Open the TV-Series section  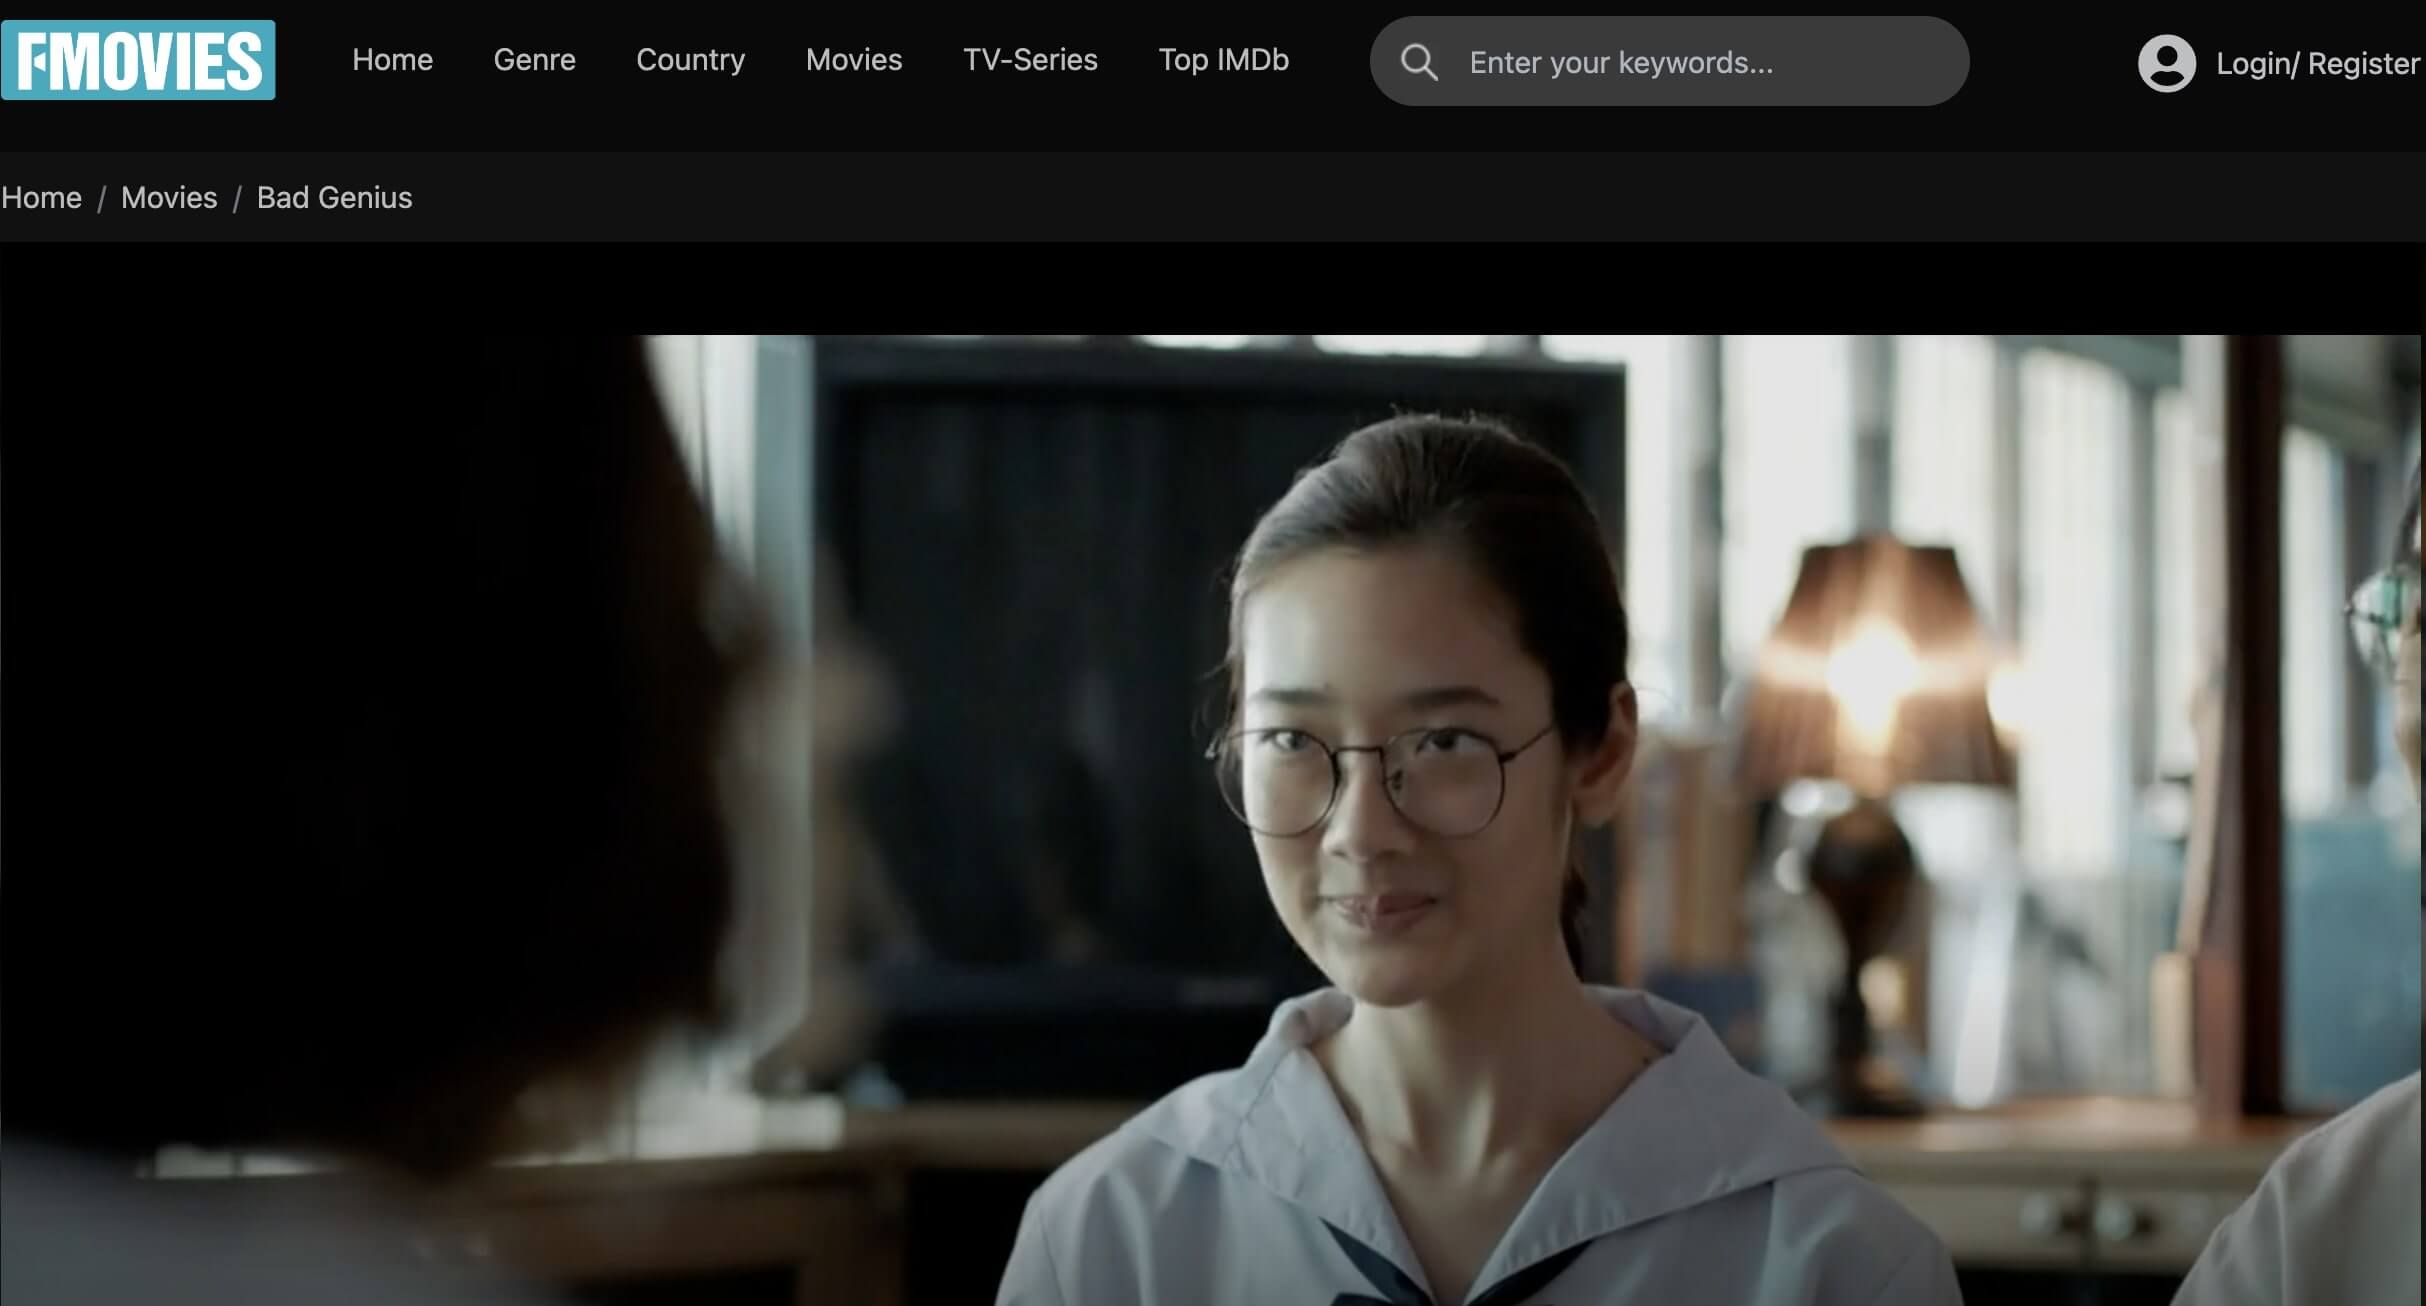tap(1030, 60)
